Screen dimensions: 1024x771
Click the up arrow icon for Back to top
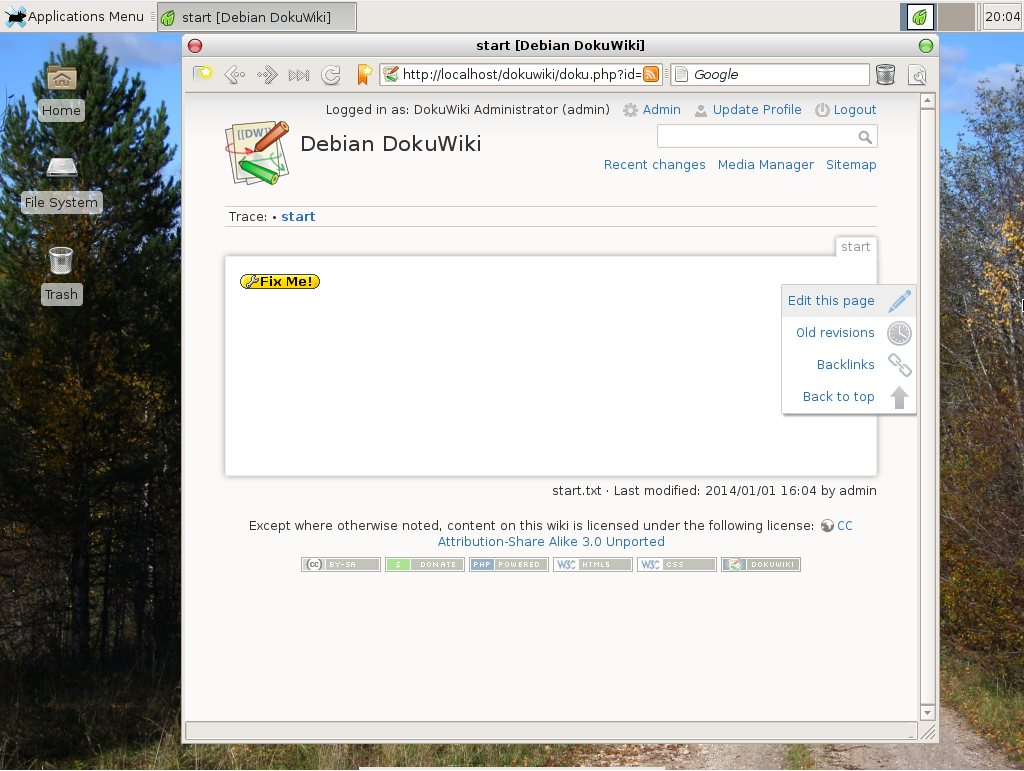pyautogui.click(x=899, y=397)
